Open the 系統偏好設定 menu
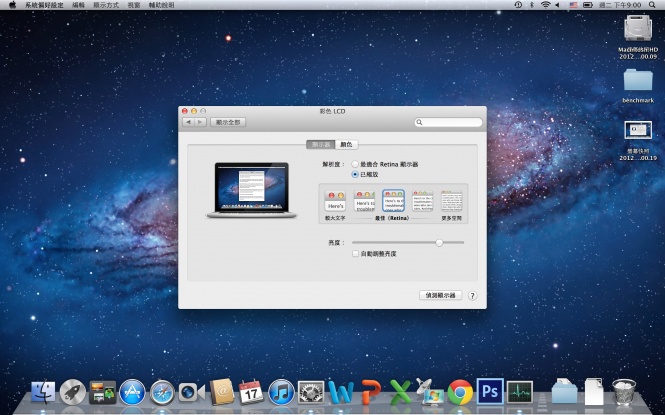The height and width of the screenshot is (415, 665). pyautogui.click(x=44, y=5)
